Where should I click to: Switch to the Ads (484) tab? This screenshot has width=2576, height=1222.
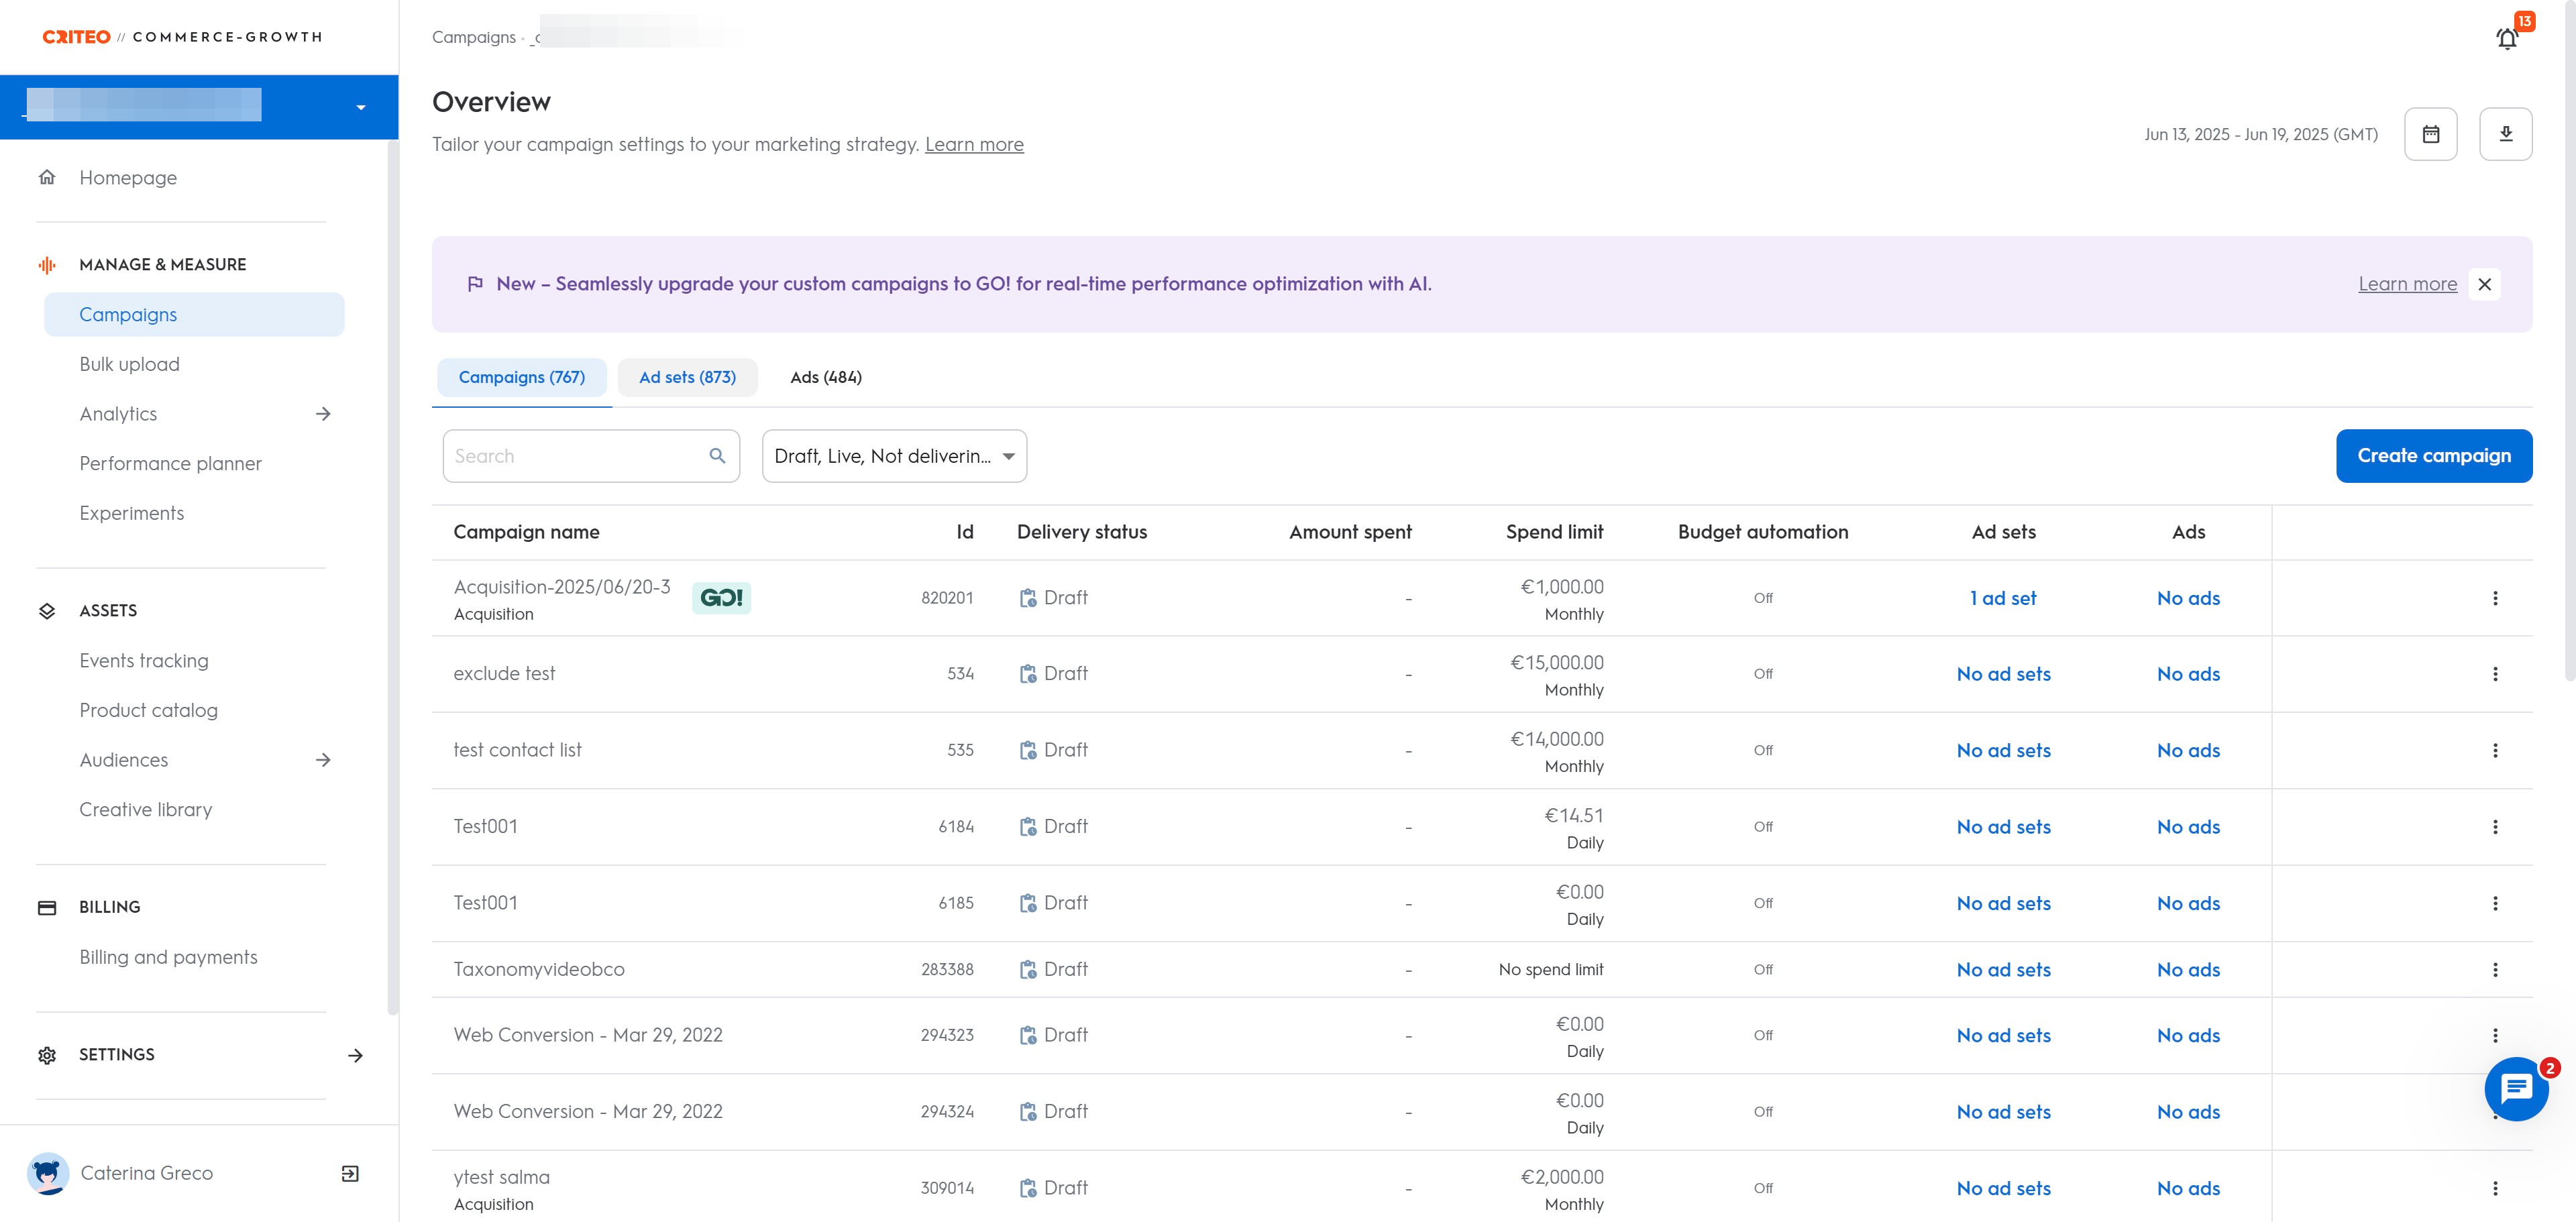click(x=825, y=377)
